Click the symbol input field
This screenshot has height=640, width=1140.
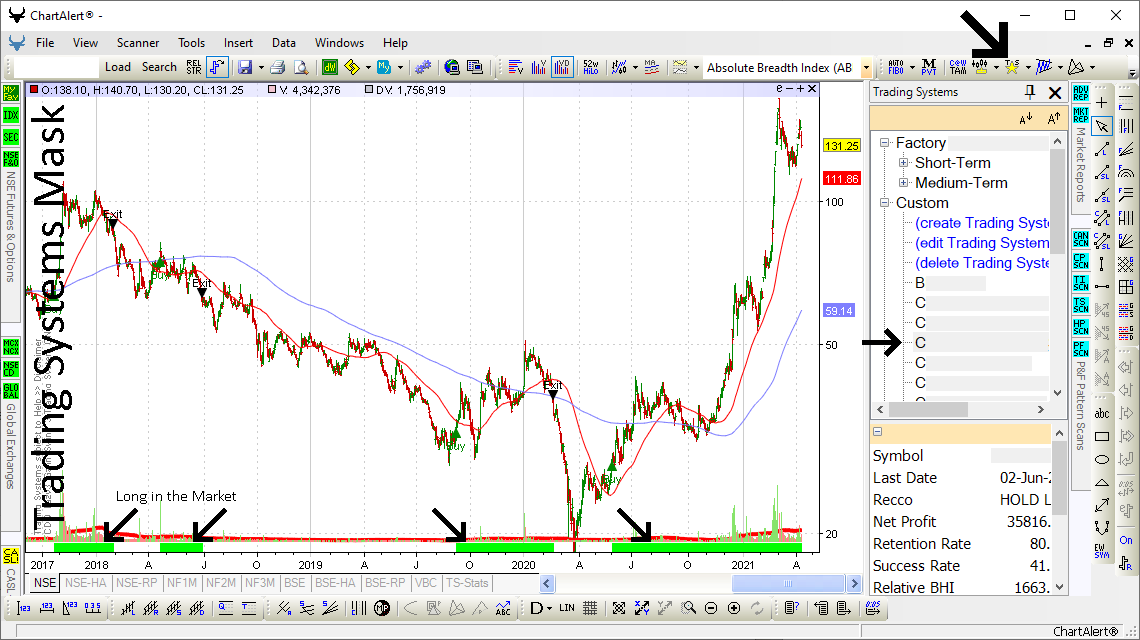coord(56,68)
